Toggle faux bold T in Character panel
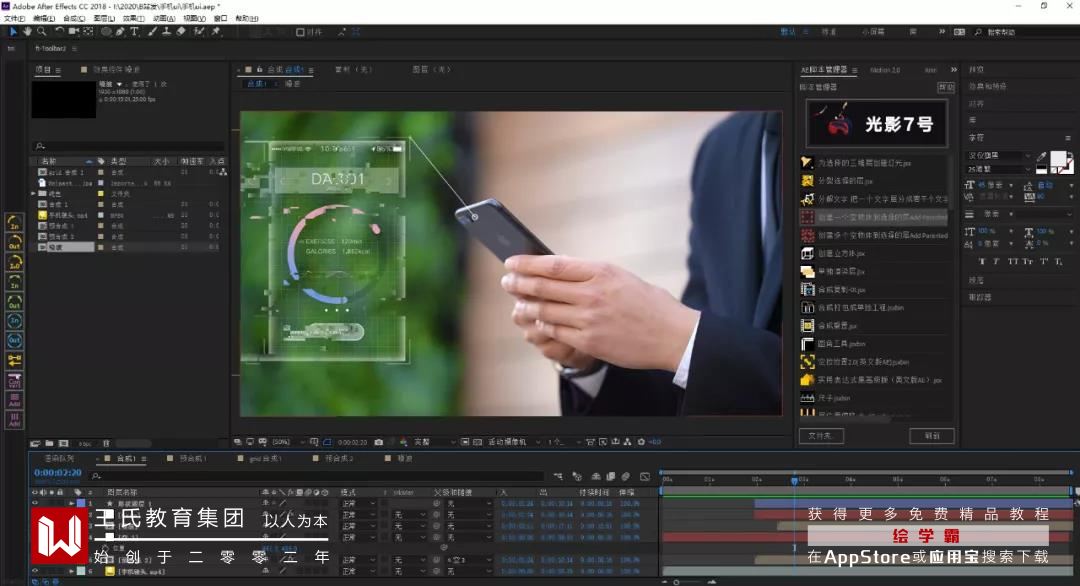 [x=982, y=262]
